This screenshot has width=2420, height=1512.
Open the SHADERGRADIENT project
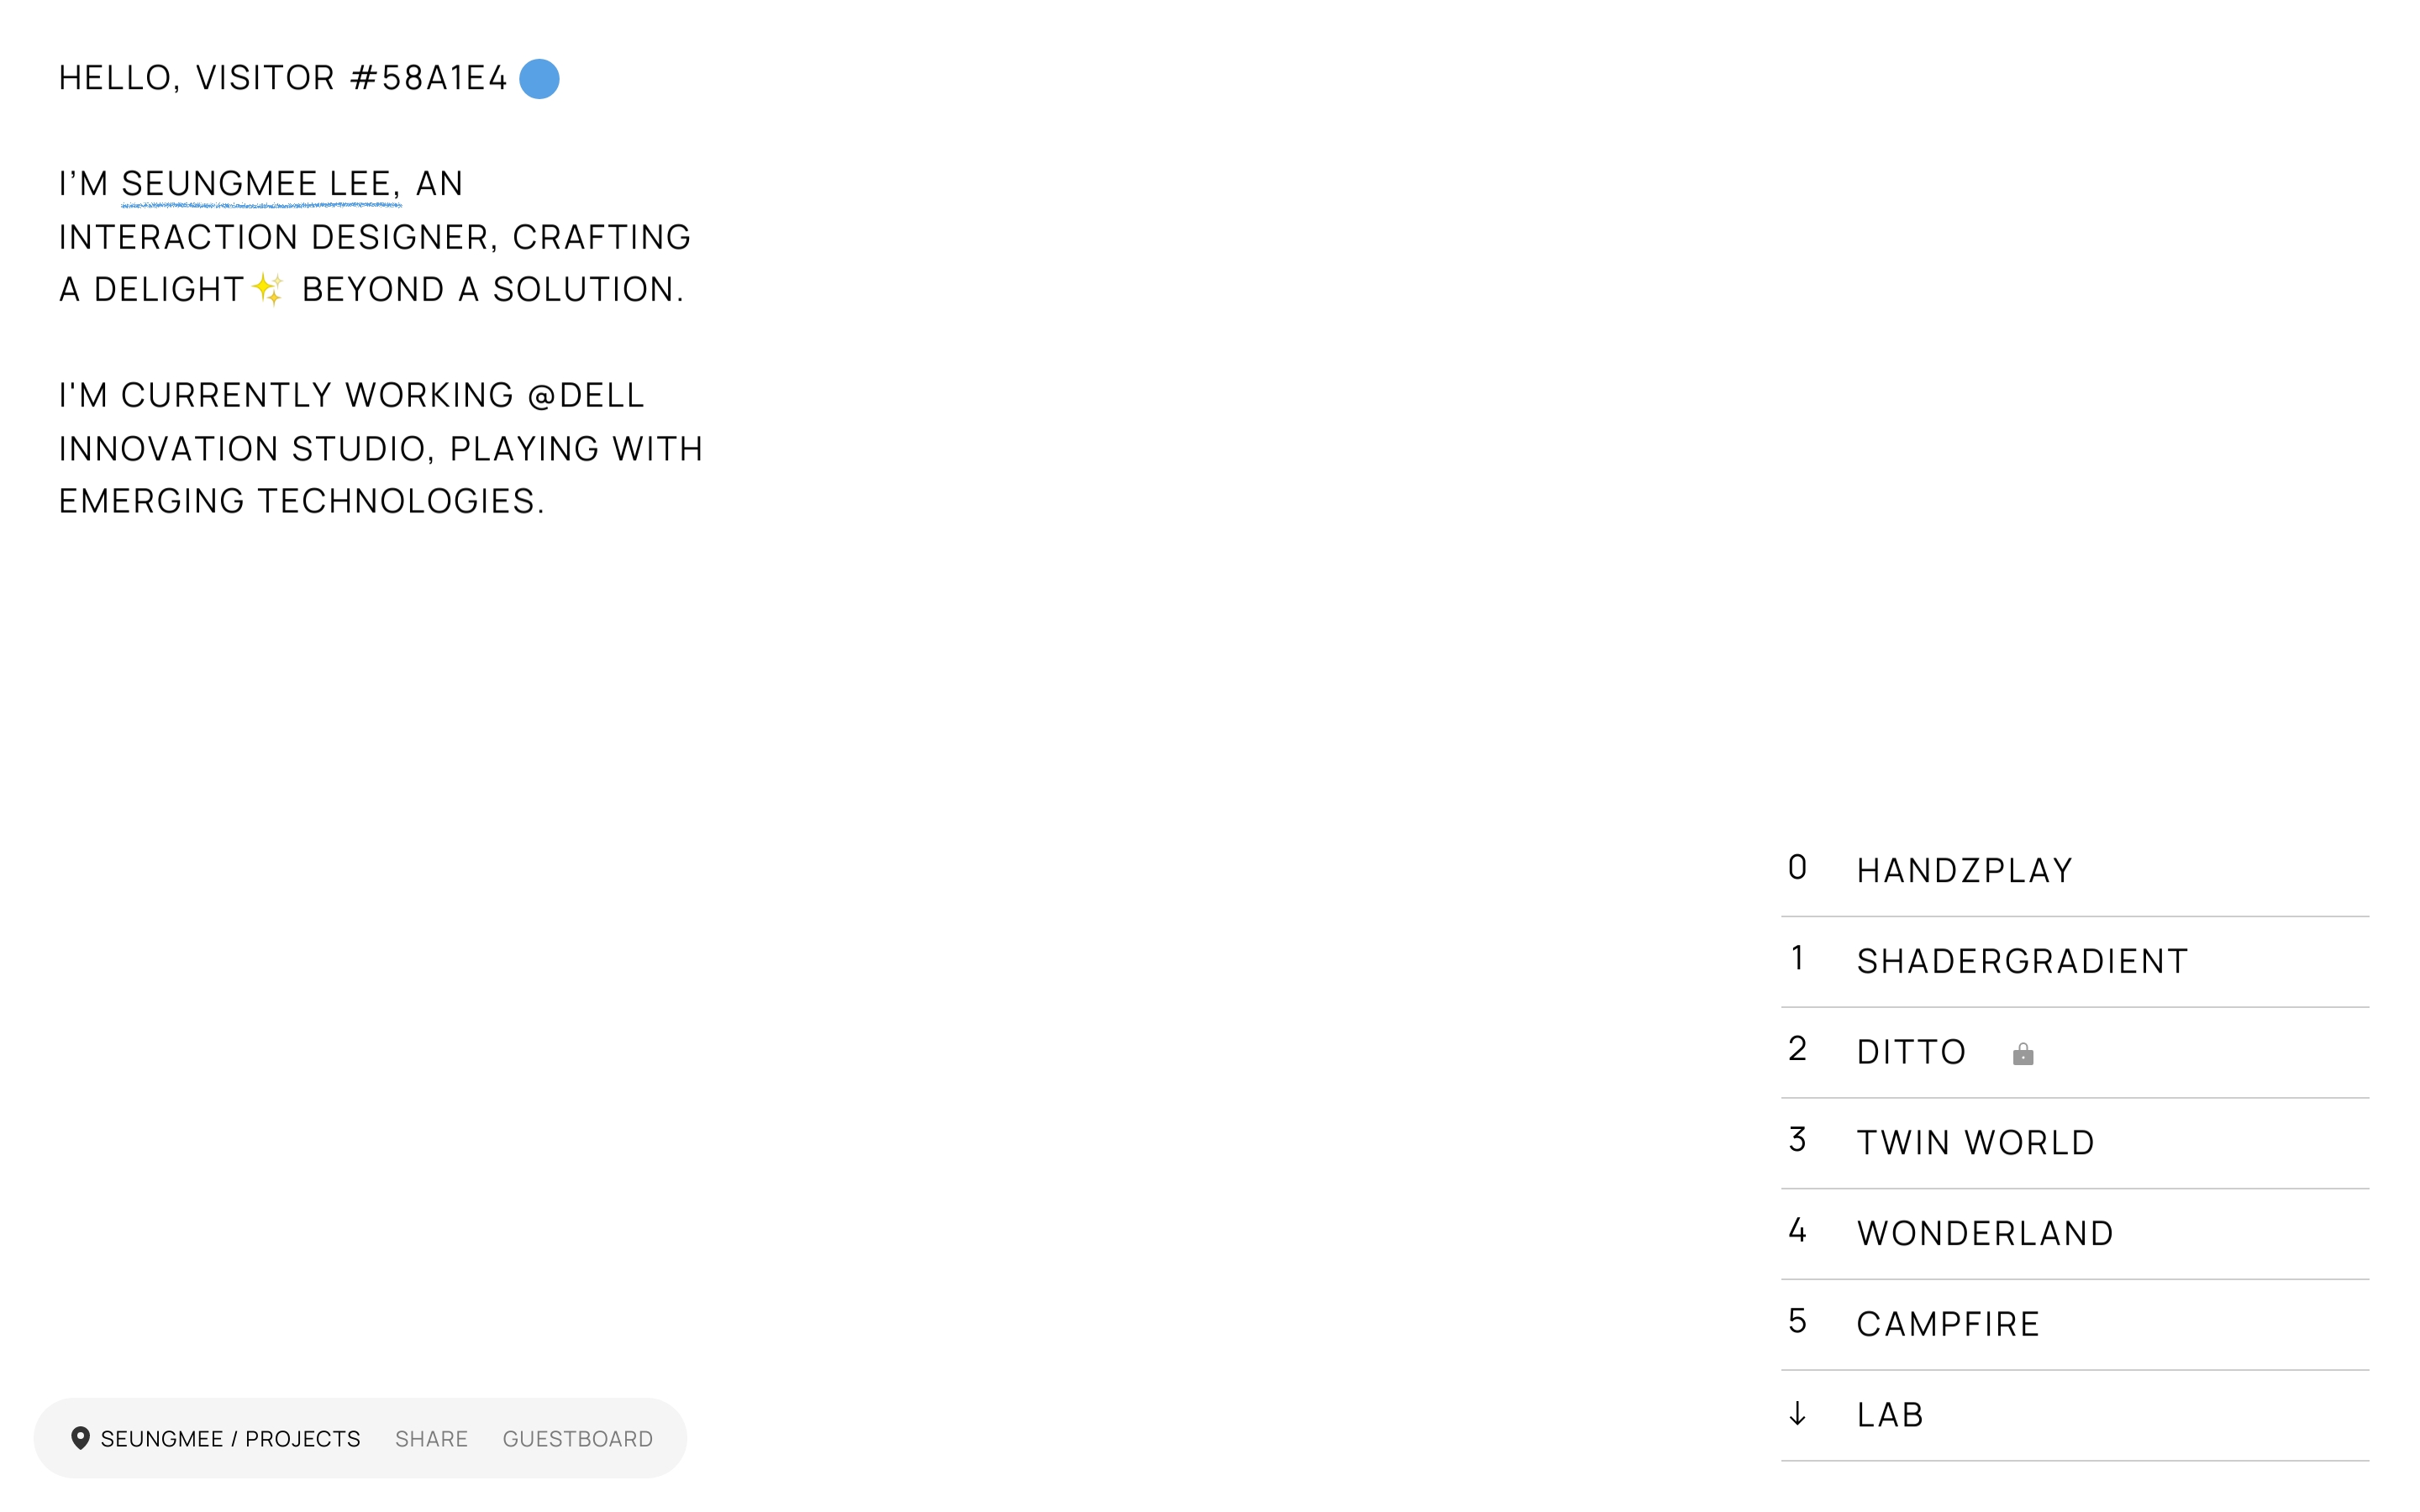[2022, 962]
